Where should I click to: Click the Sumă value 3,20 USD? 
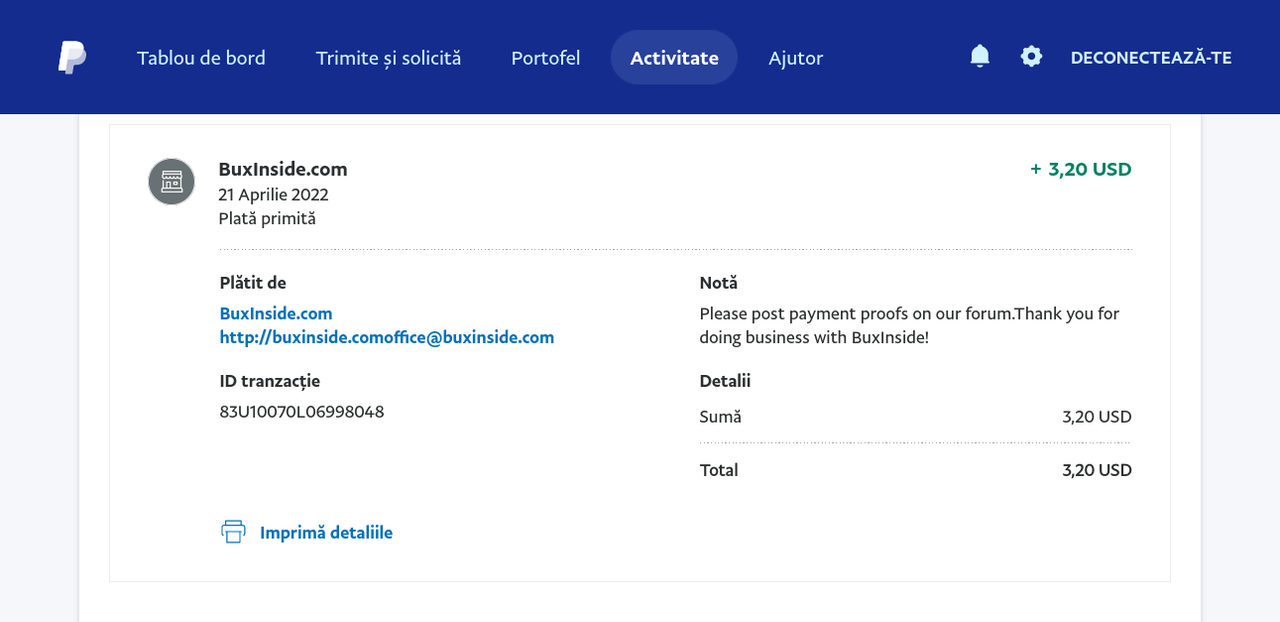click(x=1097, y=417)
